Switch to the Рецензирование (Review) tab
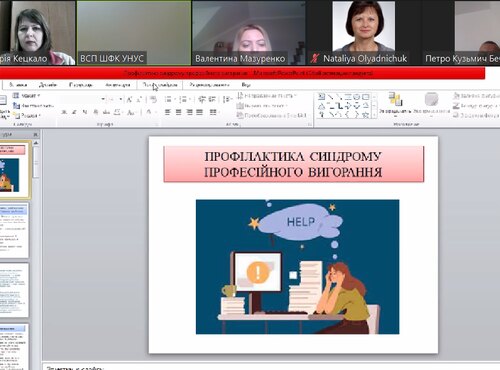500x370 pixels. pos(209,85)
